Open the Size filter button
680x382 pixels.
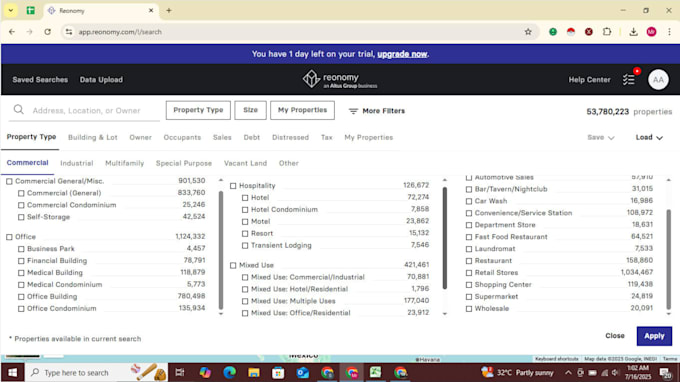pyautogui.click(x=250, y=110)
